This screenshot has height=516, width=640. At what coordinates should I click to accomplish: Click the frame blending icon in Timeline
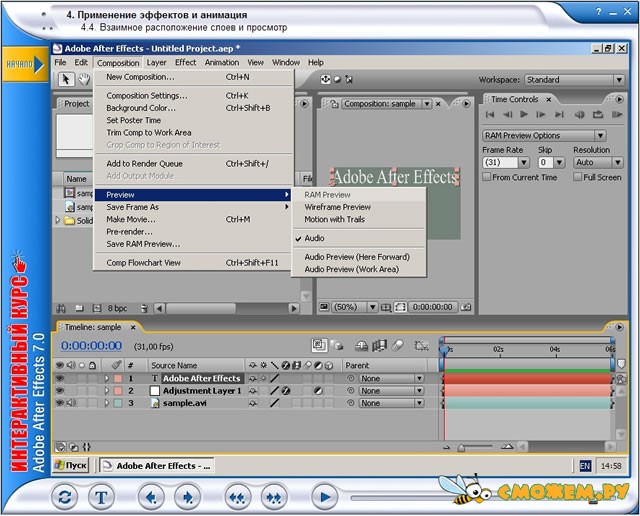(379, 346)
